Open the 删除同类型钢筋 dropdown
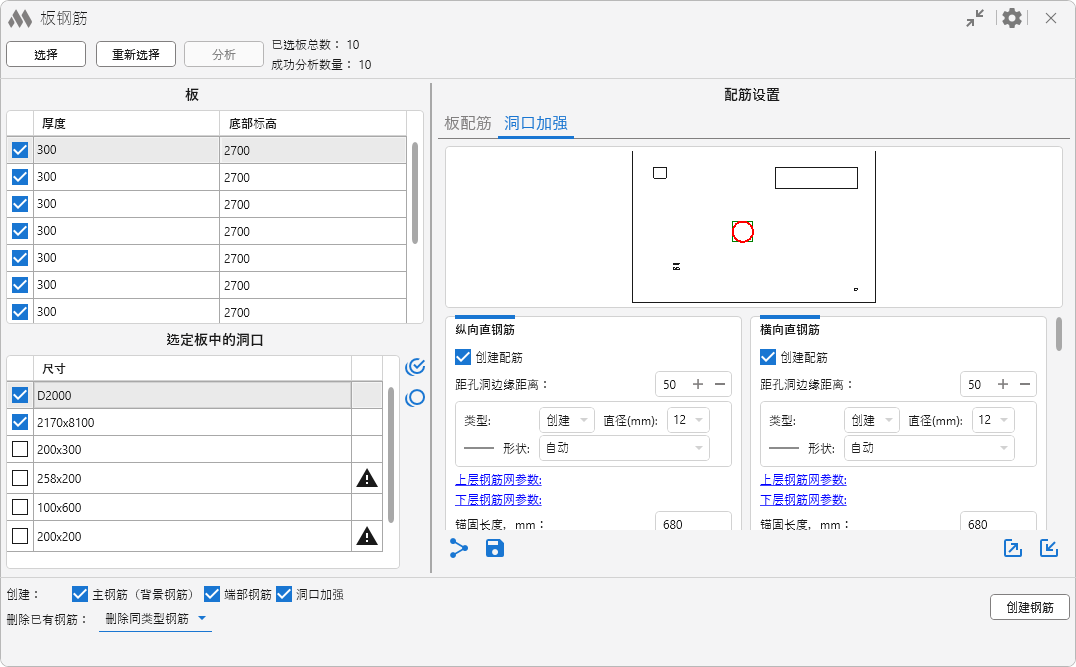Viewport: 1076px width, 667px height. click(156, 619)
